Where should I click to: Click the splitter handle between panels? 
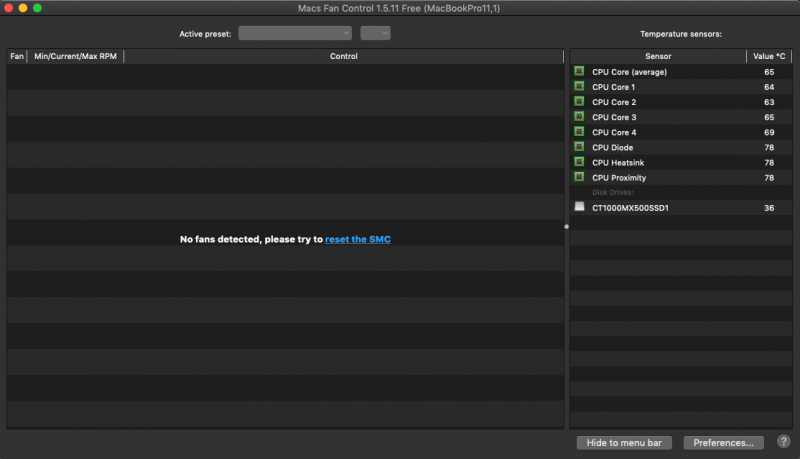(x=566, y=226)
